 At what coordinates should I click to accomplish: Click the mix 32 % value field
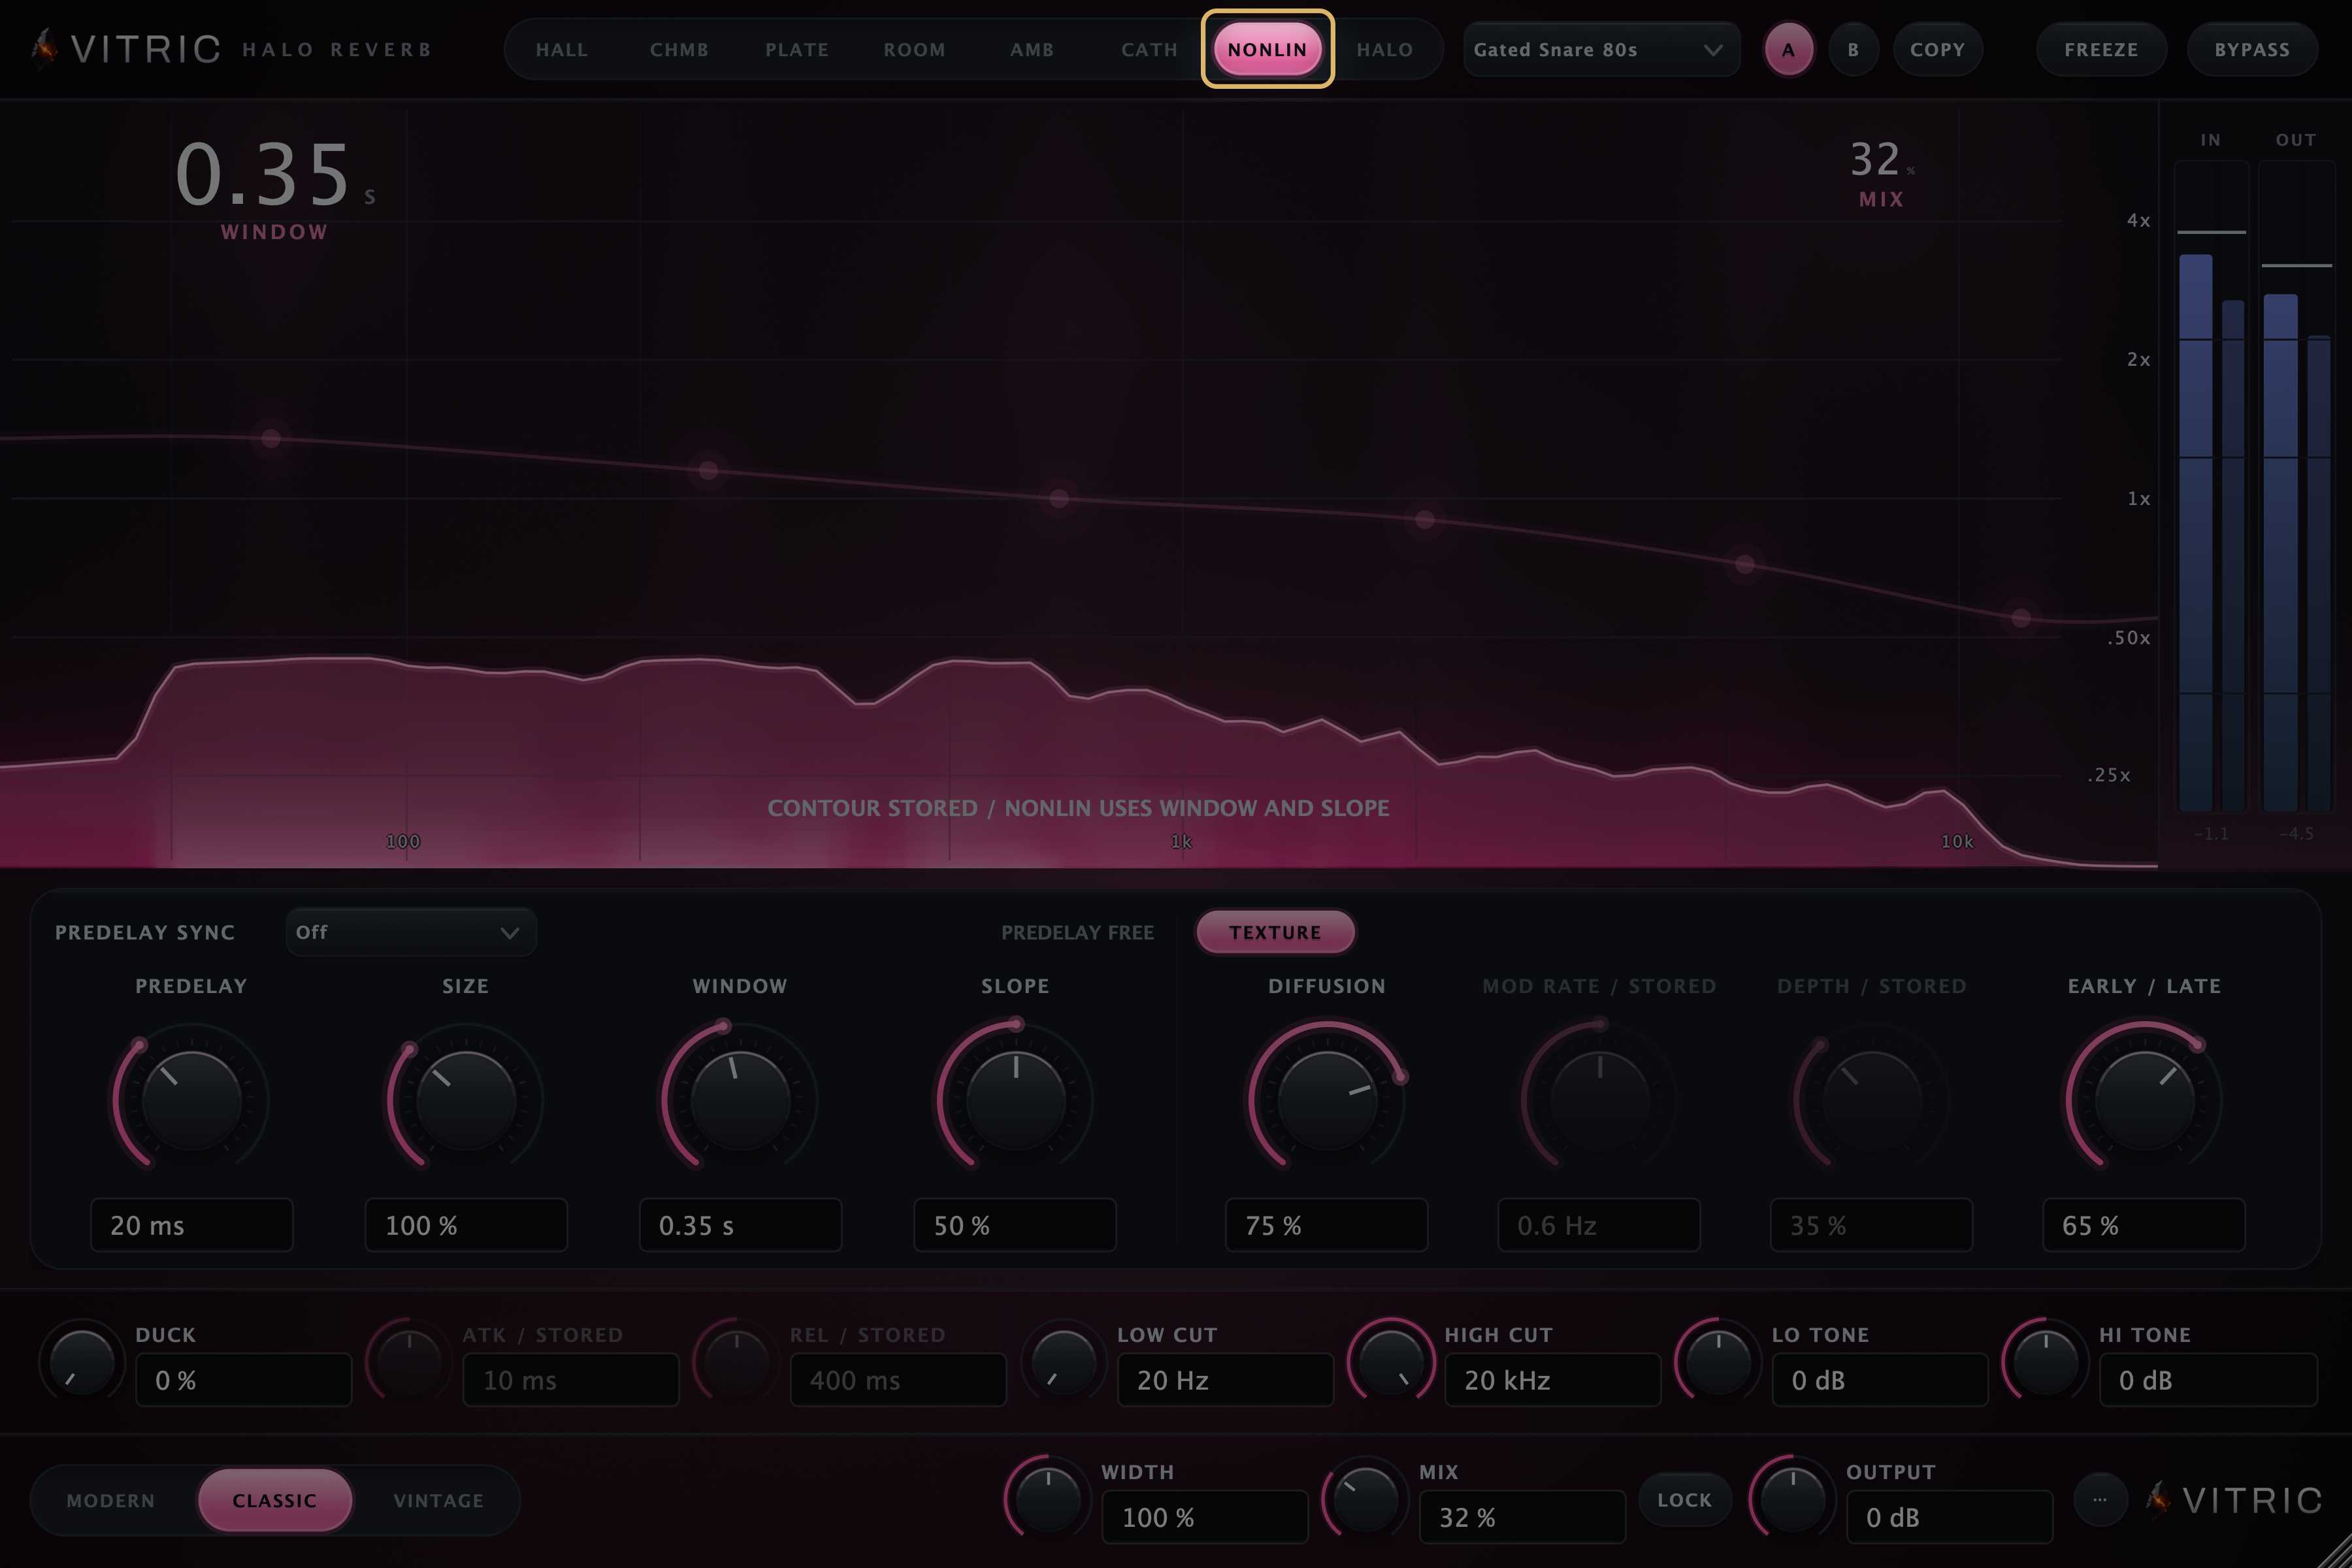pyautogui.click(x=1522, y=1517)
